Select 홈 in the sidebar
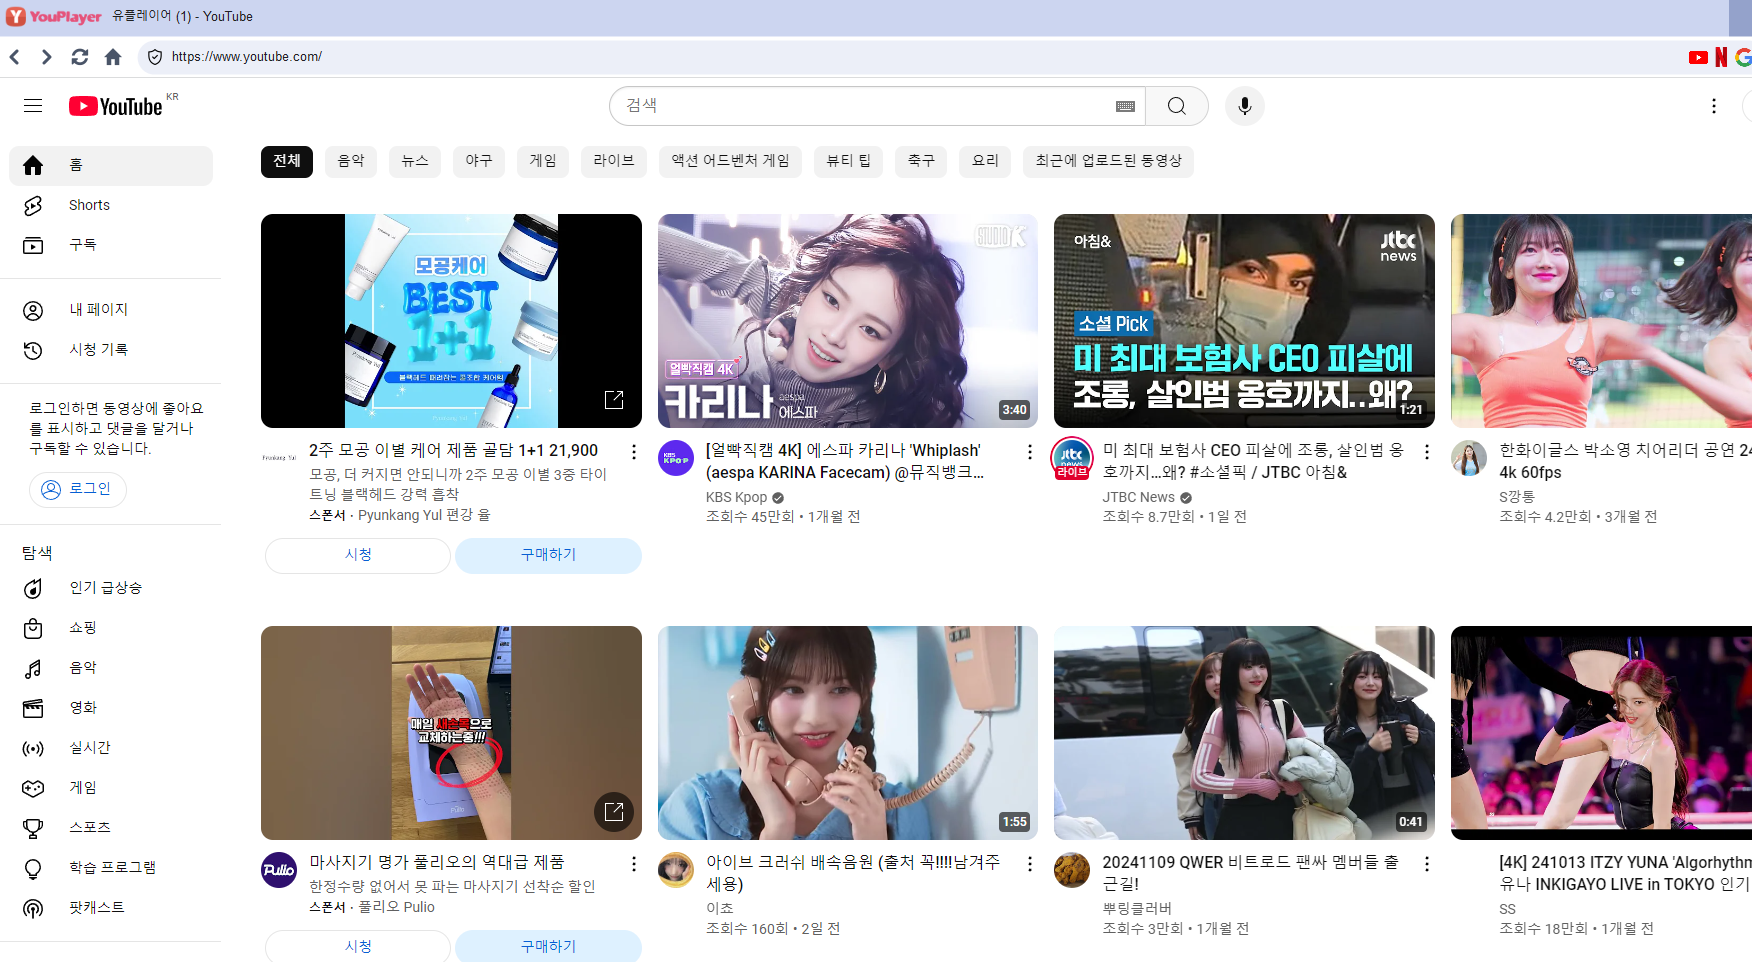Viewport: 1752px width, 962px height. [111, 165]
